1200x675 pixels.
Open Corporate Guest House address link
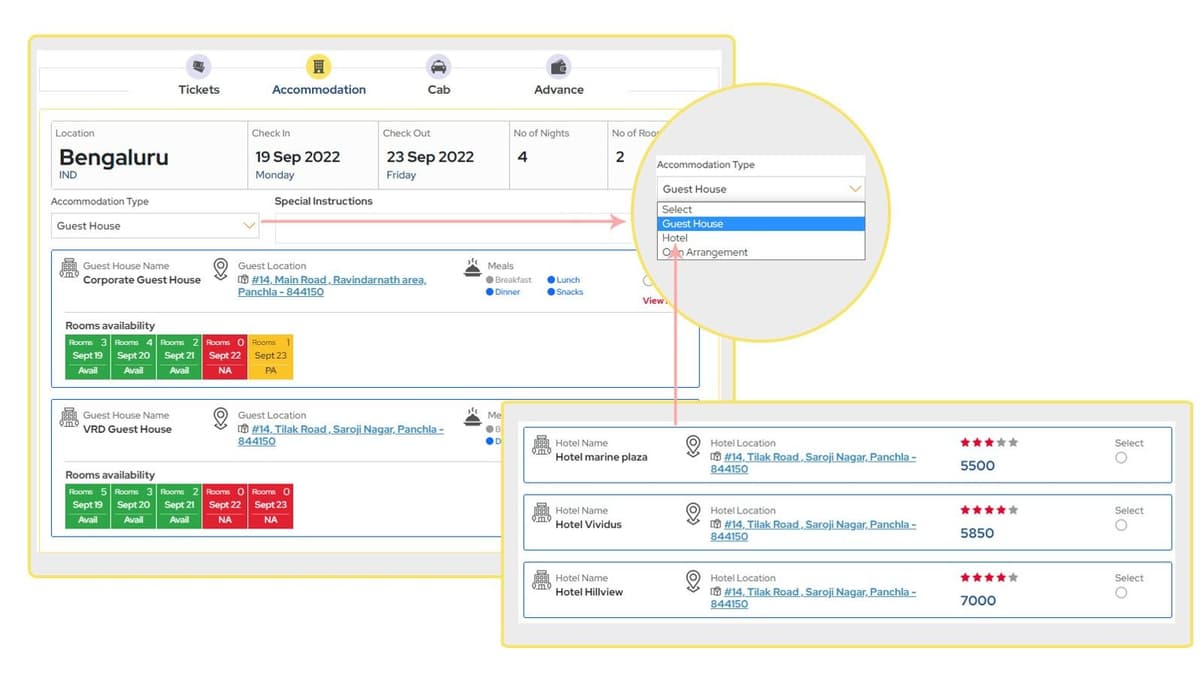332,286
